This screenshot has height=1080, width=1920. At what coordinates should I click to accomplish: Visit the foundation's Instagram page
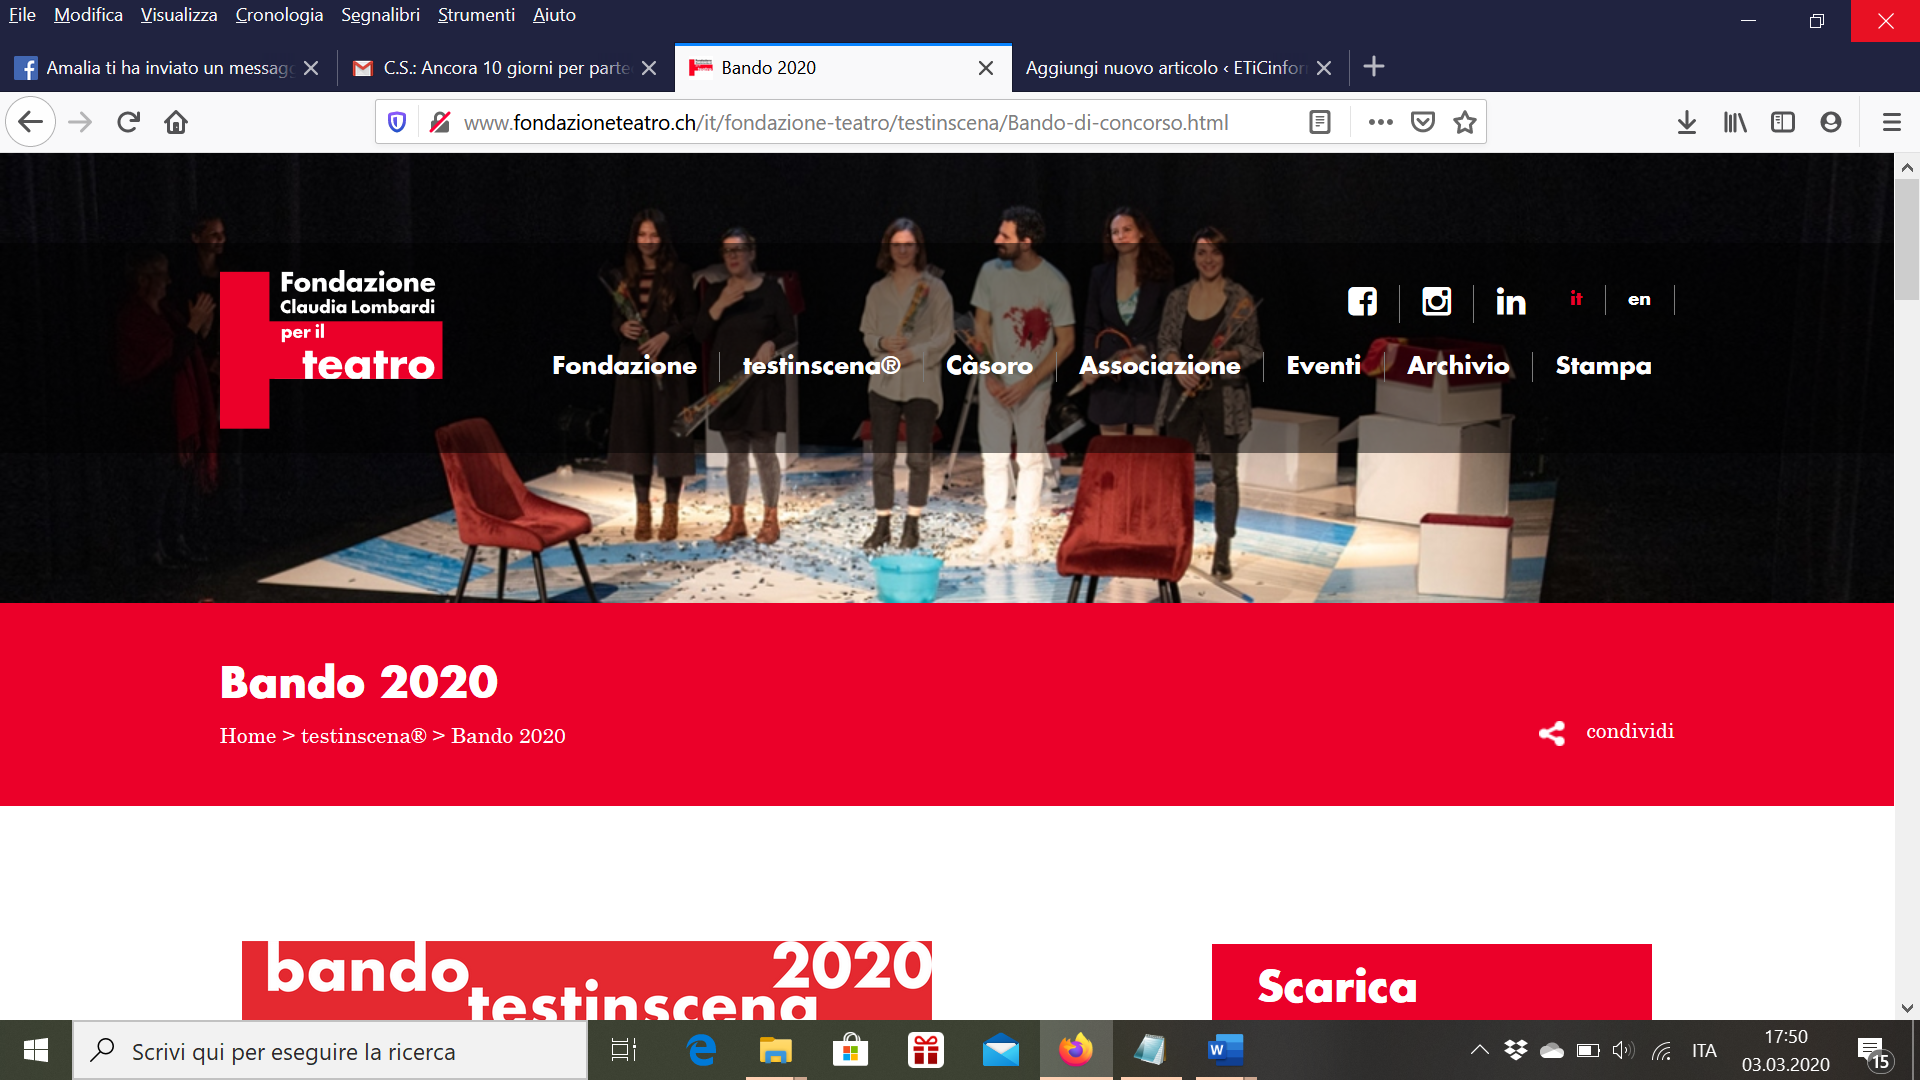[x=1437, y=301]
